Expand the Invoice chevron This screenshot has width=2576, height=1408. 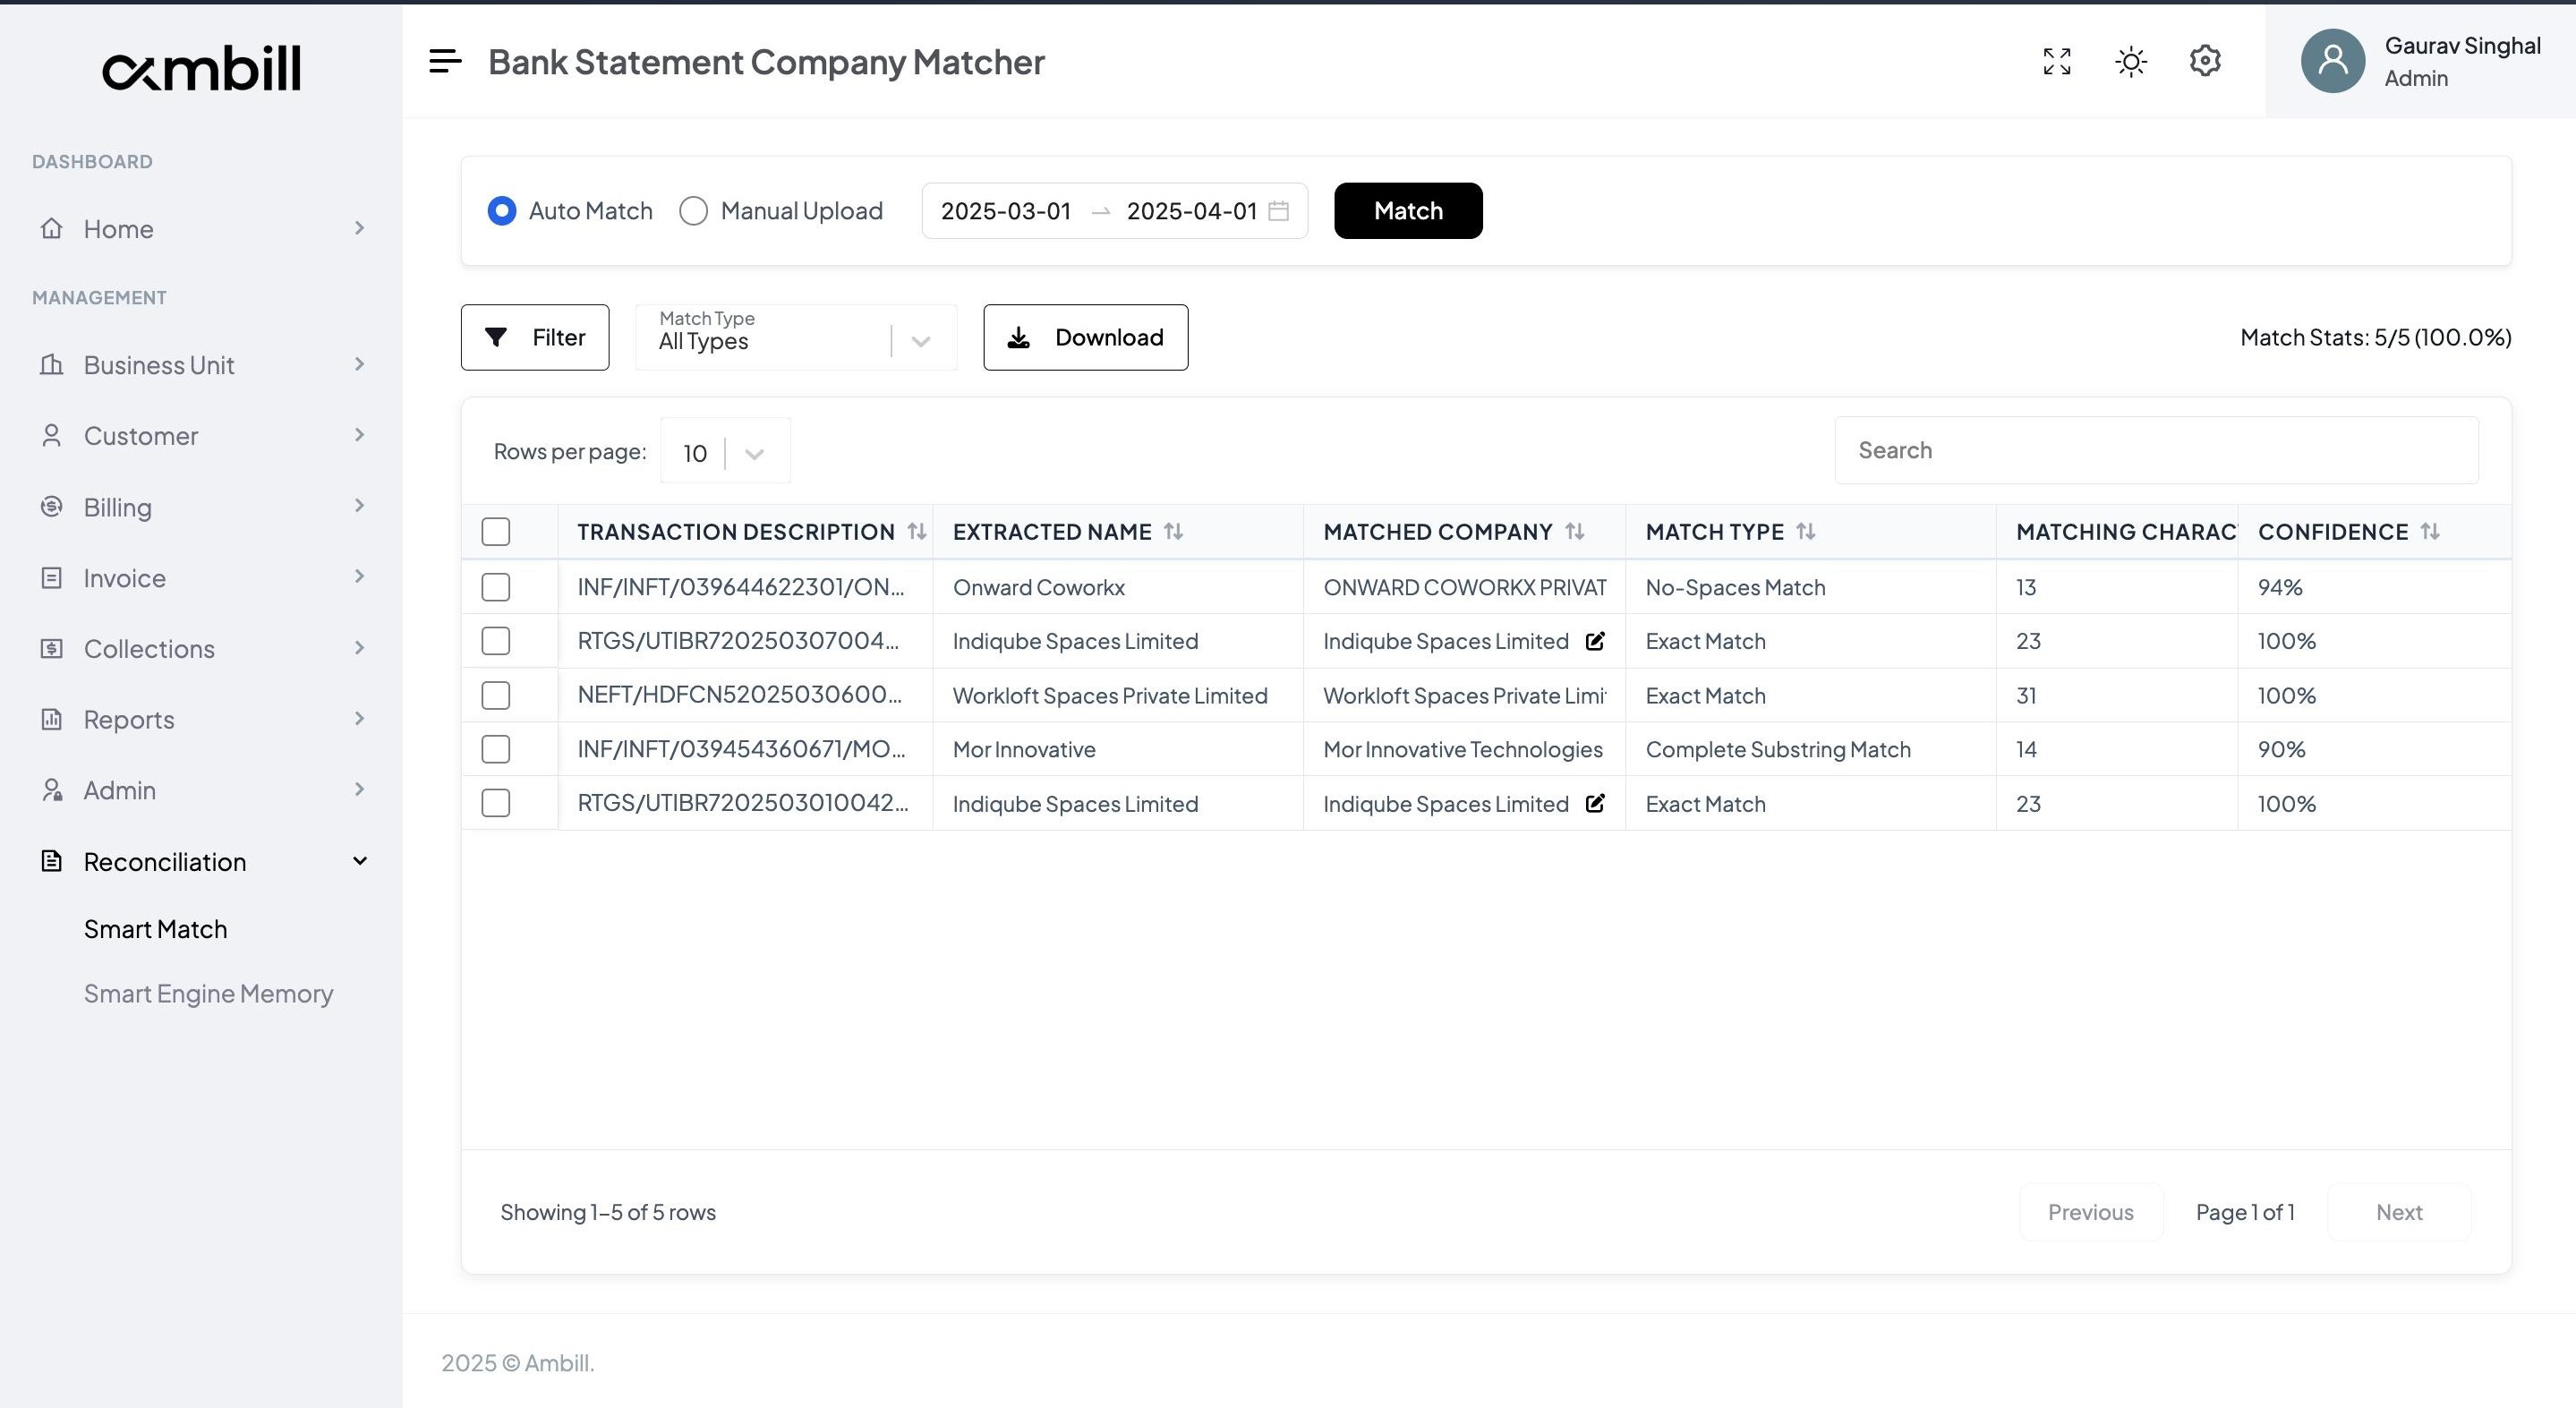pos(359,577)
